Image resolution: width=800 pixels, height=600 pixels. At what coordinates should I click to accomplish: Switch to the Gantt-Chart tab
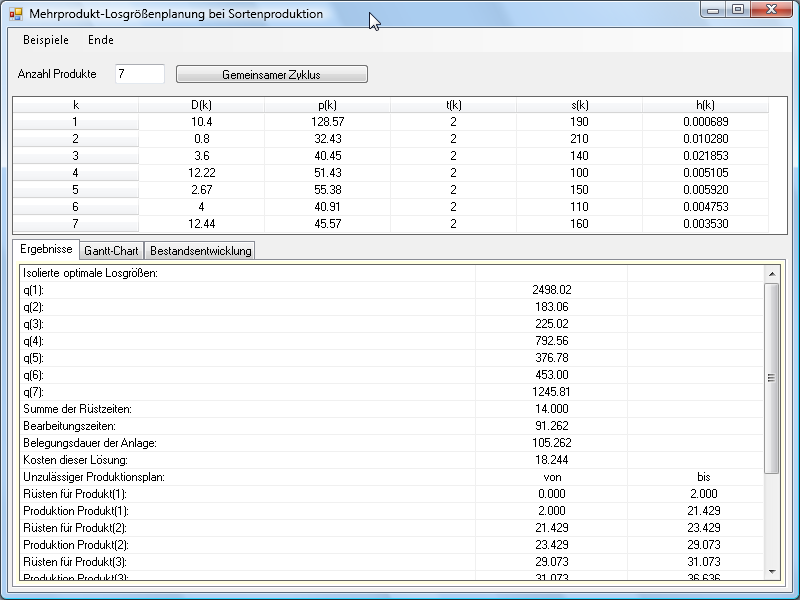click(111, 250)
